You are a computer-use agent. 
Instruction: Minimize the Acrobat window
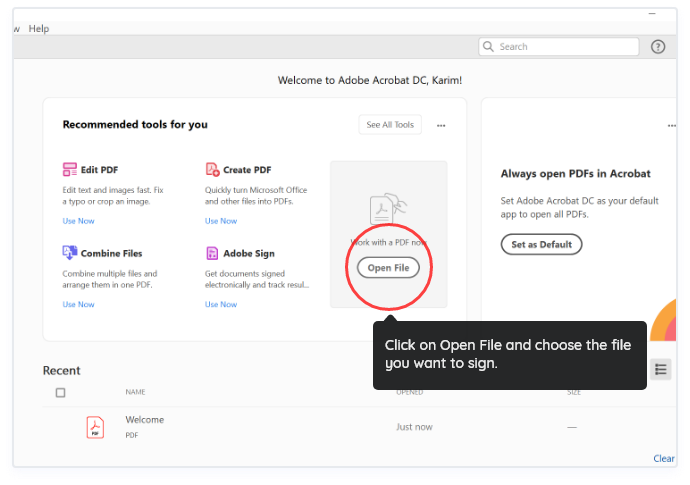[652, 14]
